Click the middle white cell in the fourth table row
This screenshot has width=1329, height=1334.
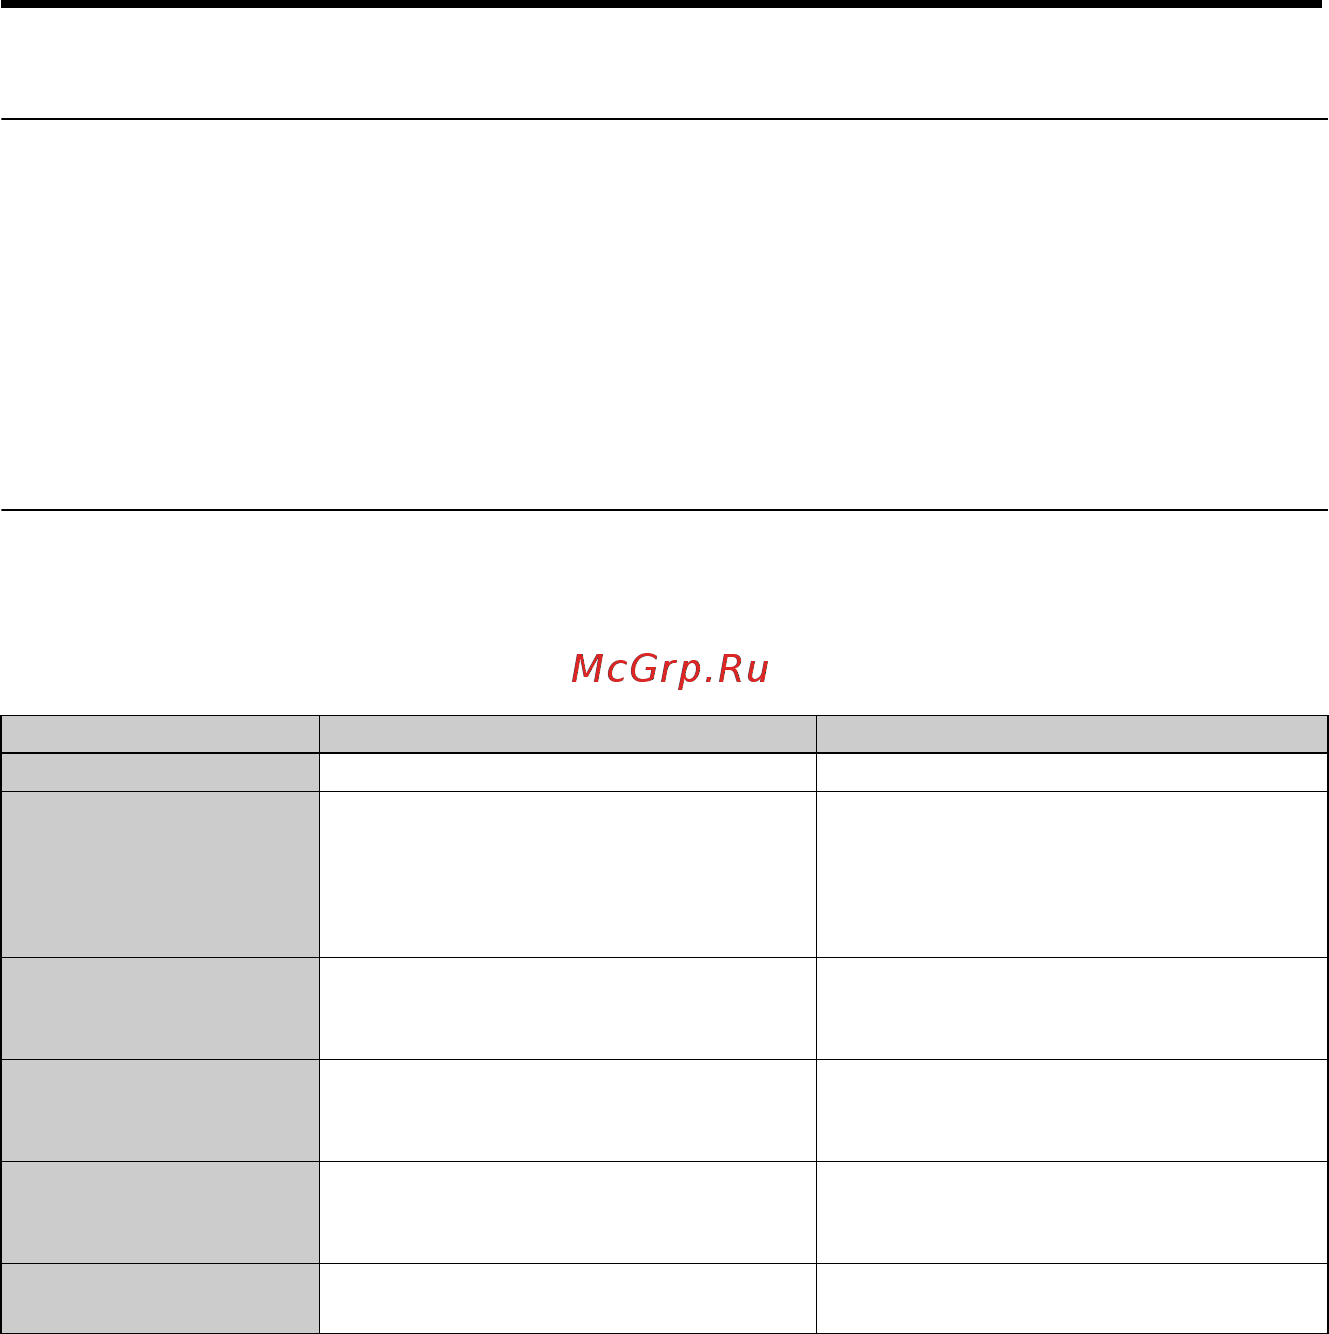(x=567, y=1008)
